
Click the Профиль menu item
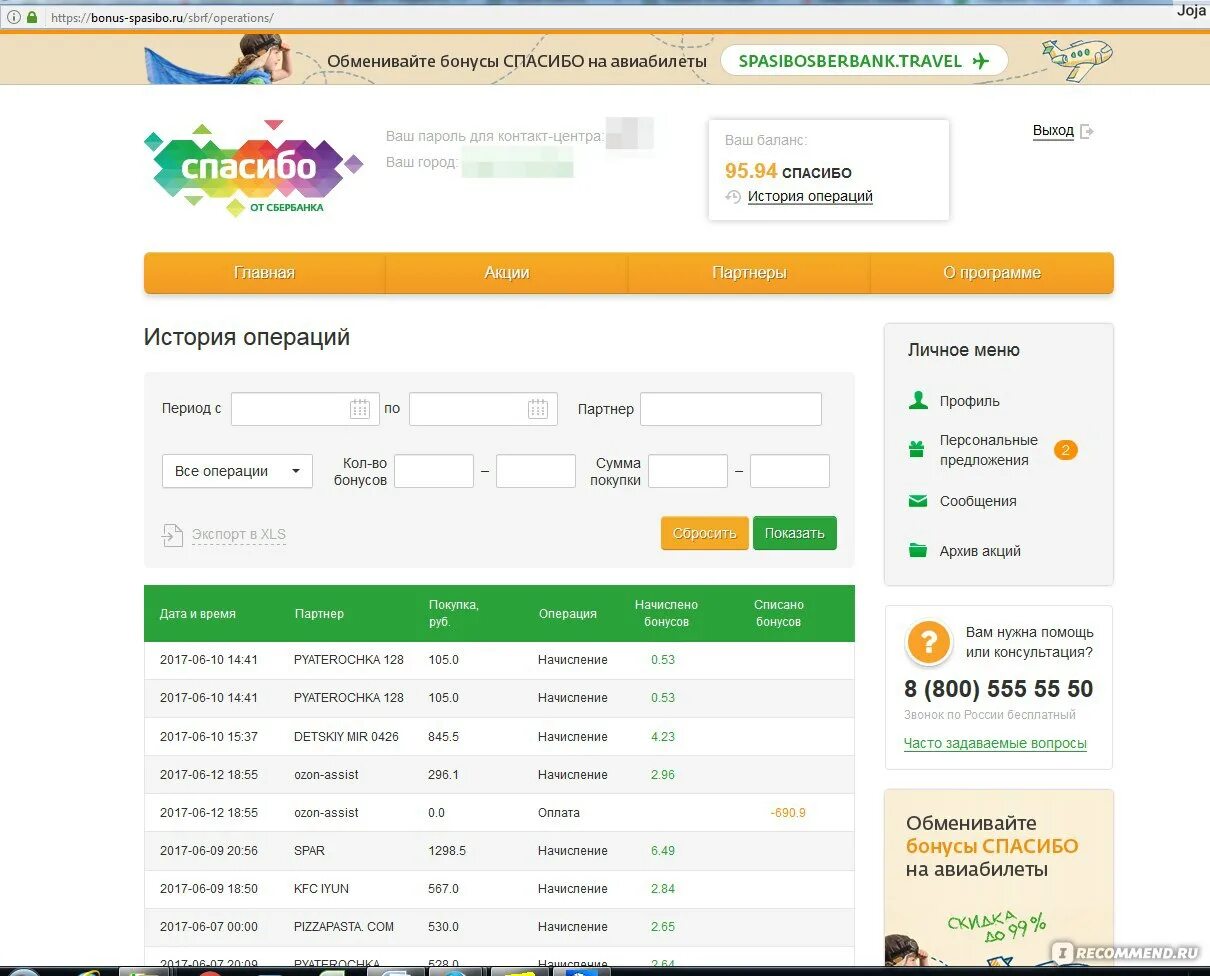click(969, 401)
